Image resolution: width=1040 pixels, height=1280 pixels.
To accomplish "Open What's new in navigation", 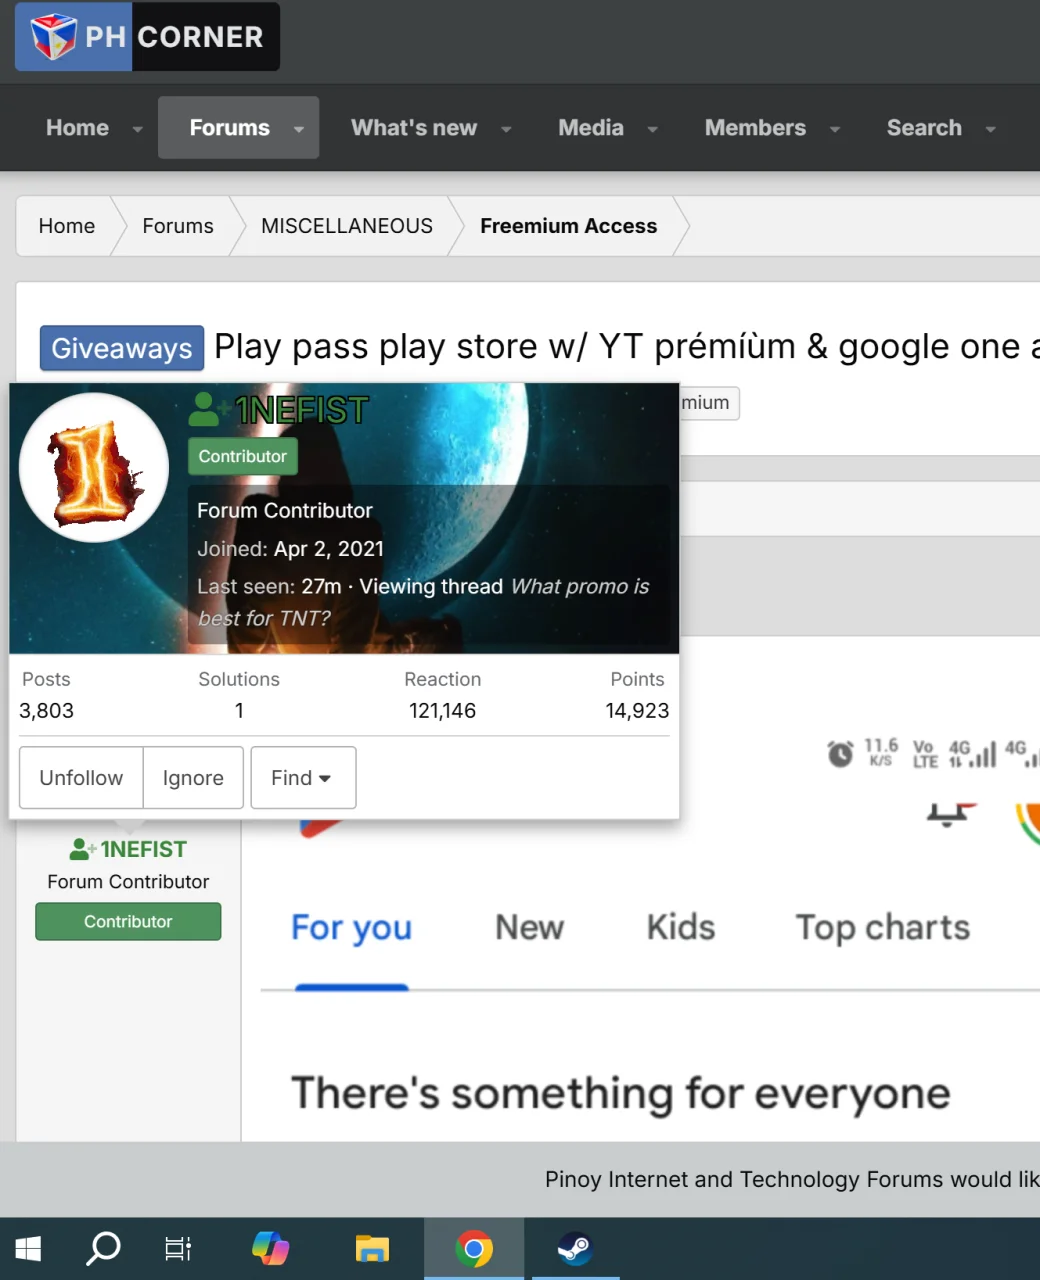I will pos(414,128).
